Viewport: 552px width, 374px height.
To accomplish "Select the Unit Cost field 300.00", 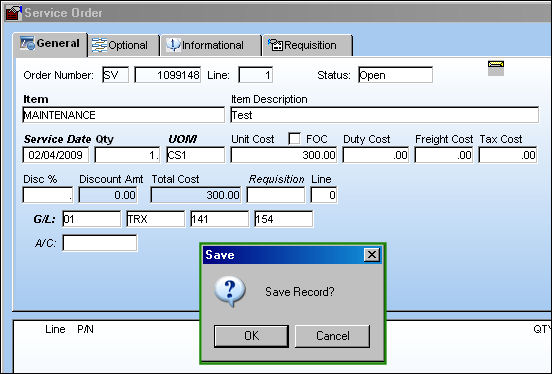I will tap(284, 155).
